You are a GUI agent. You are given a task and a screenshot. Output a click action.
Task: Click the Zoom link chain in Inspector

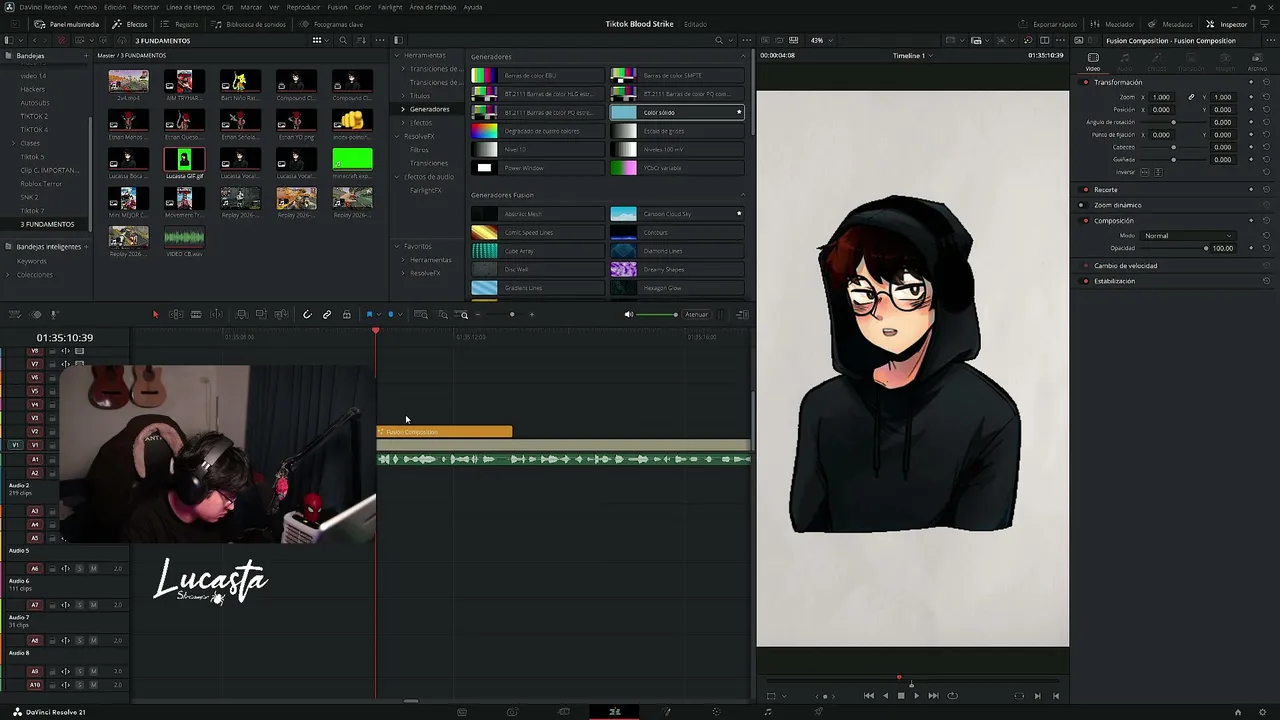[x=1191, y=97]
